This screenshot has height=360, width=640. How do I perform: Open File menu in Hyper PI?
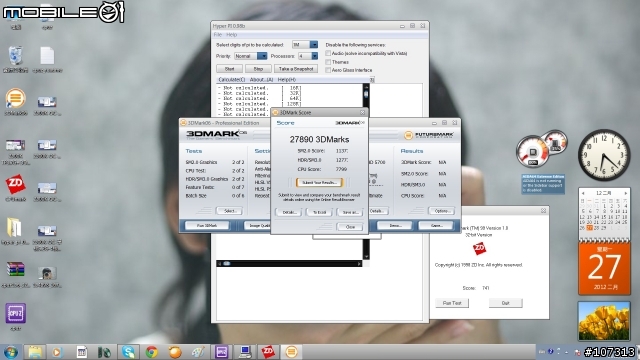point(218,35)
